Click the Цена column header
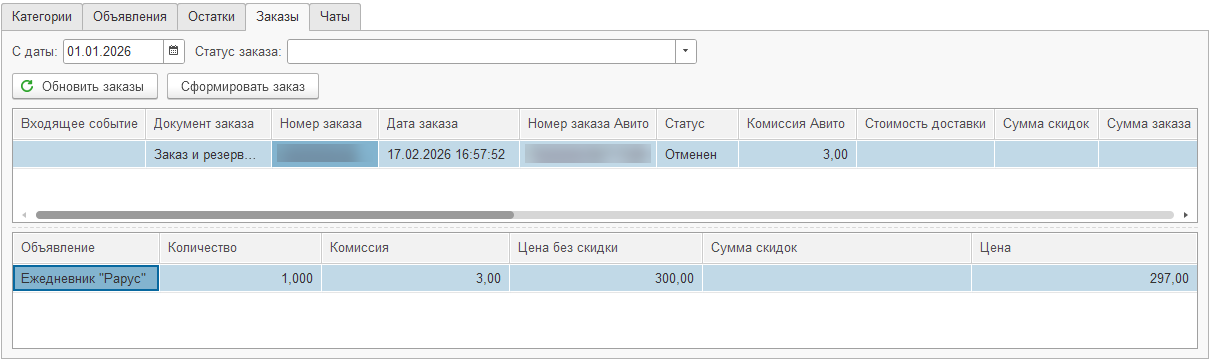The width and height of the screenshot is (1217, 364). pos(1084,248)
